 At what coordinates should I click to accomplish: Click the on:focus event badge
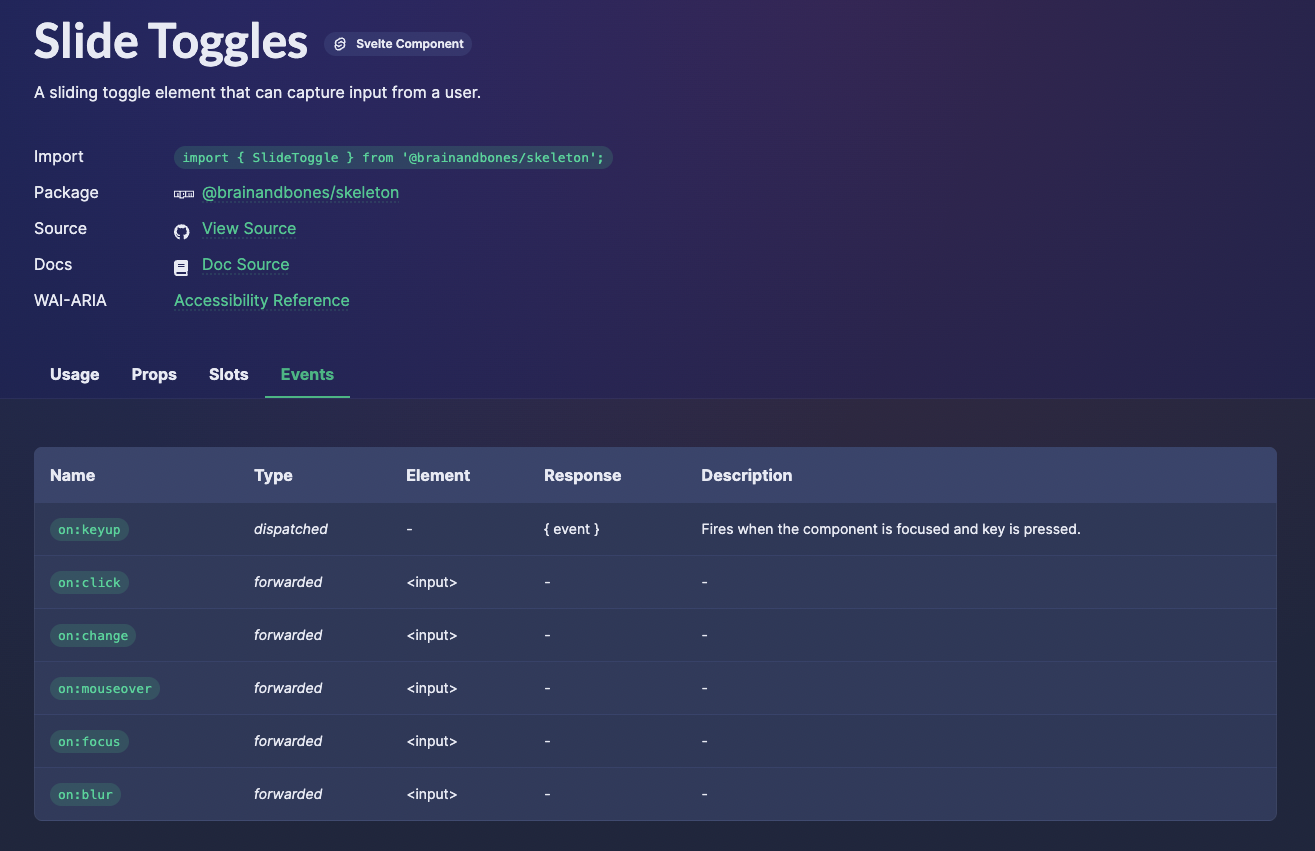pyautogui.click(x=89, y=741)
